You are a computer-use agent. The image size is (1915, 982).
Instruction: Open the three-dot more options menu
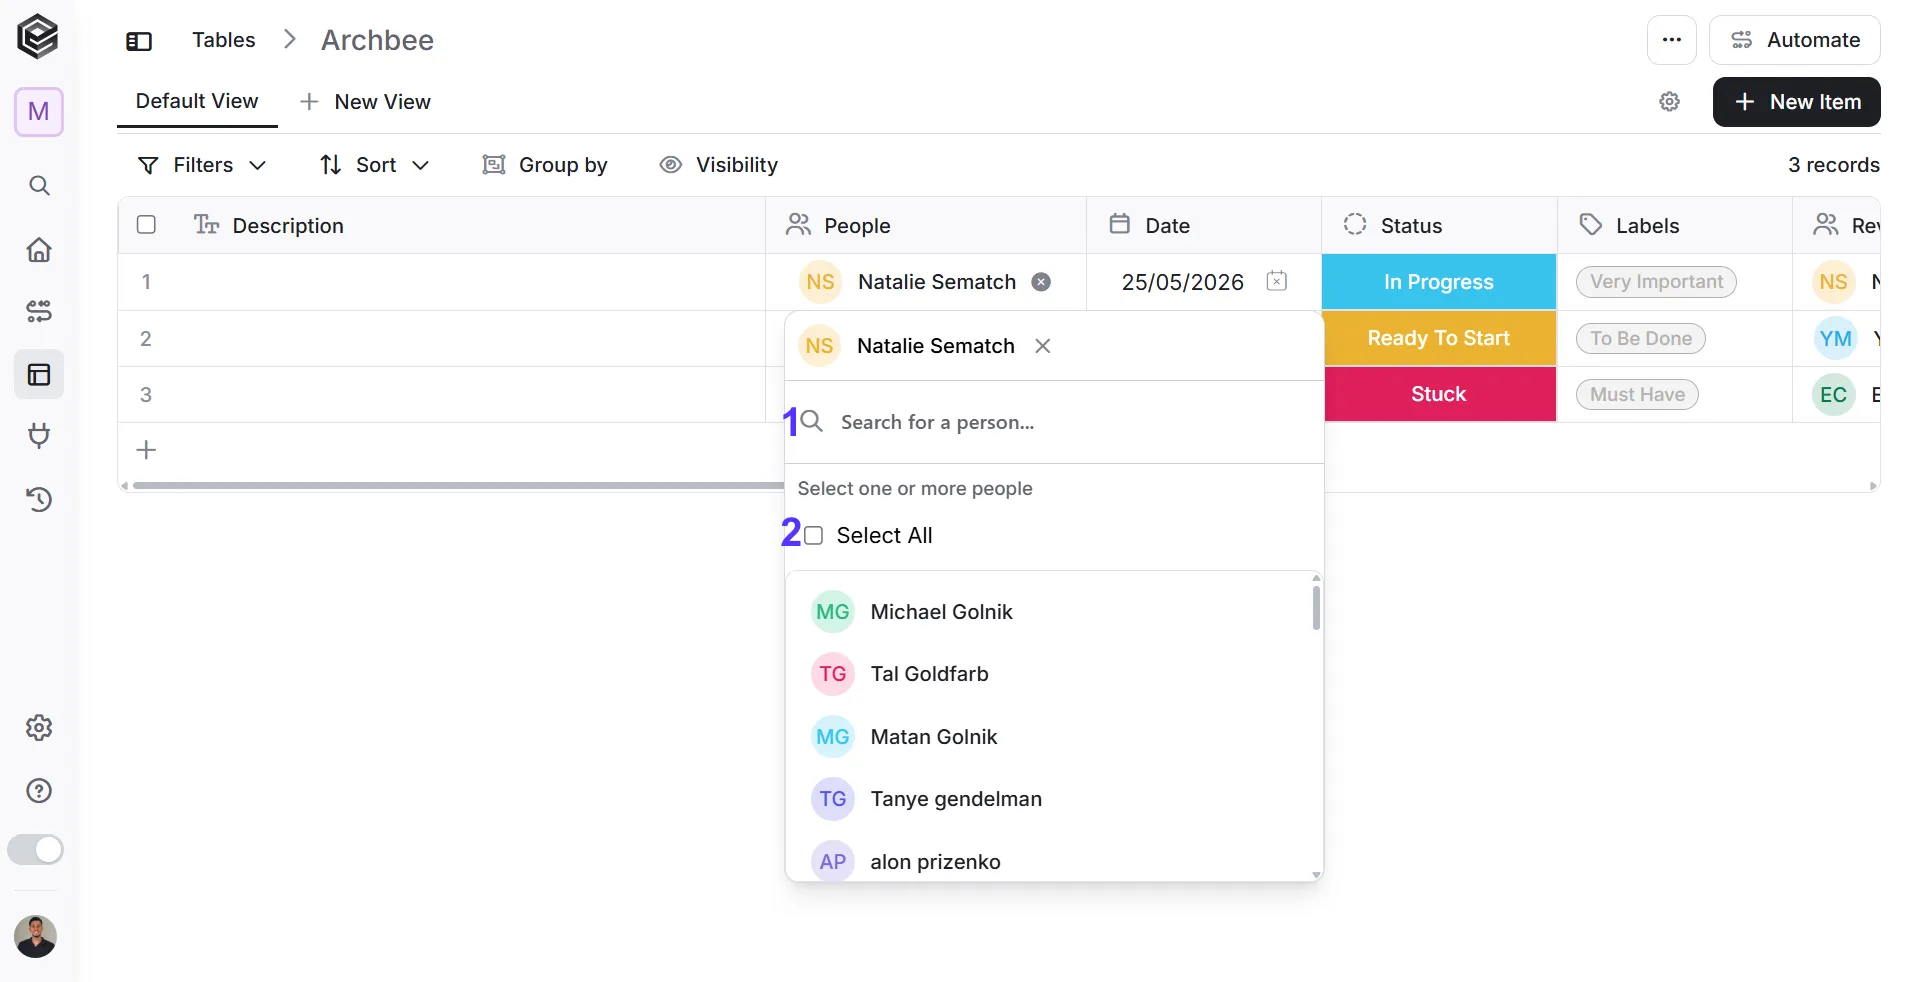click(1672, 40)
